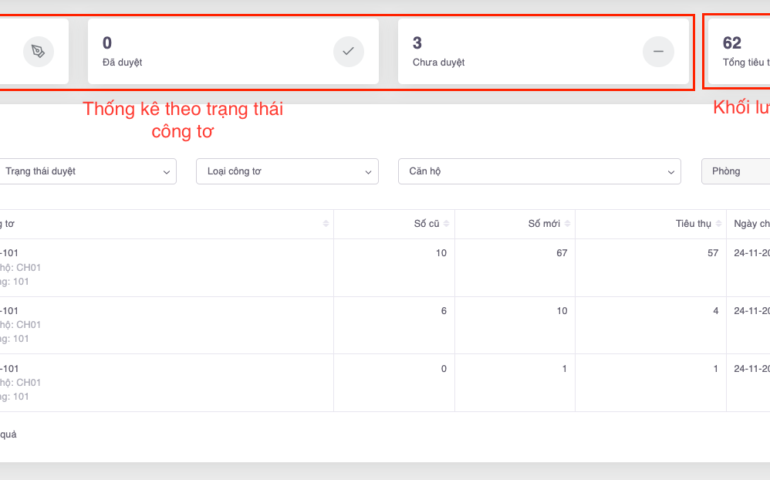Click the pen icon in the first statistics card

point(38,51)
